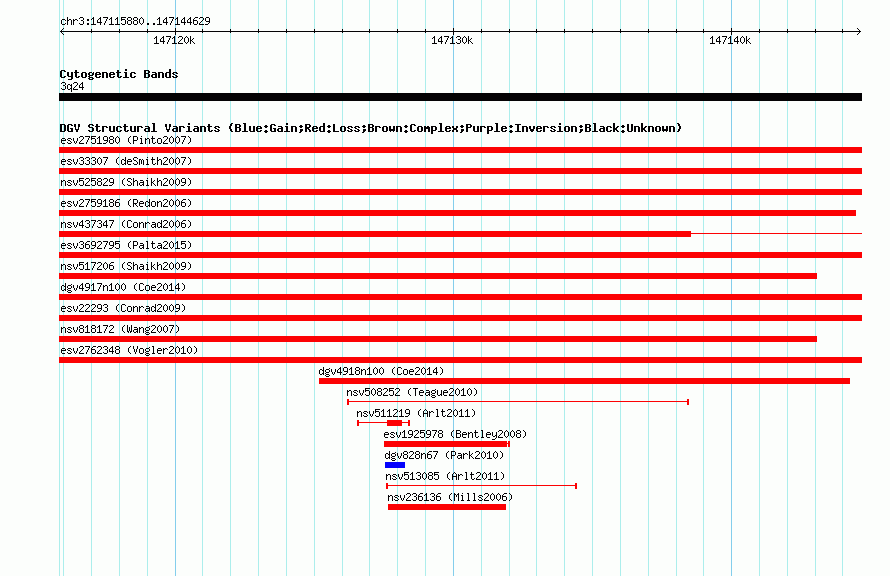This screenshot has height=576, width=890.
Task: Click the esv2751980 (Pinto2007) variant label
Action: pyautogui.click(x=126, y=140)
